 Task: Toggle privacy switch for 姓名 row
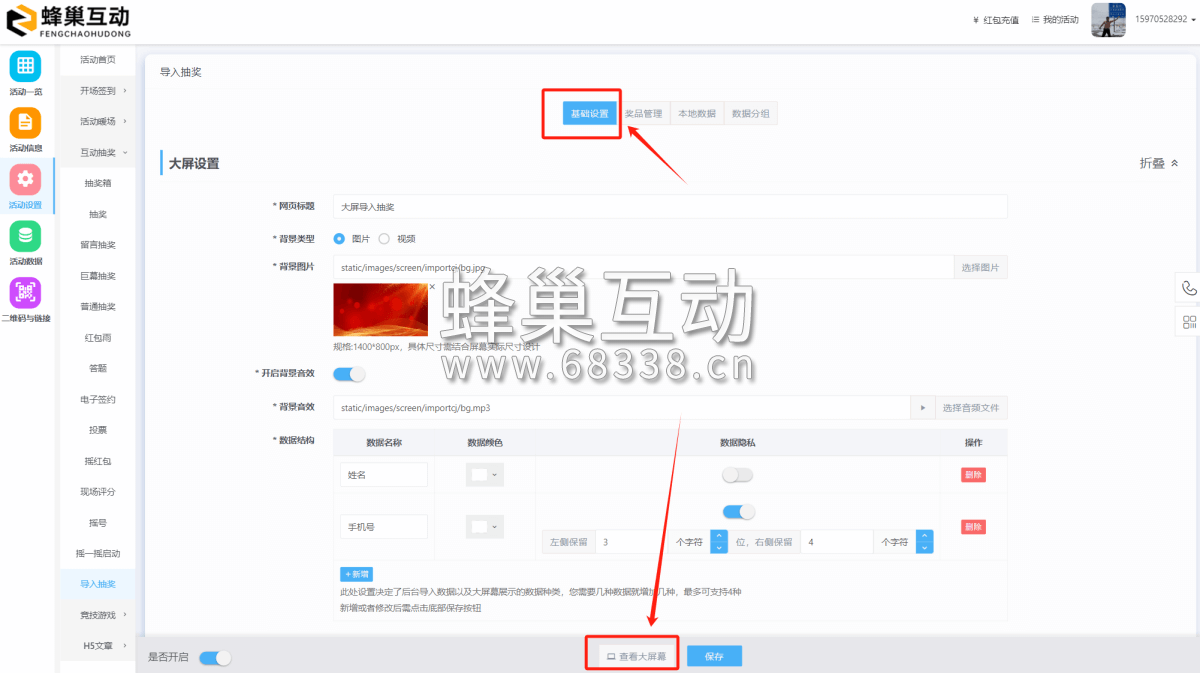point(737,474)
